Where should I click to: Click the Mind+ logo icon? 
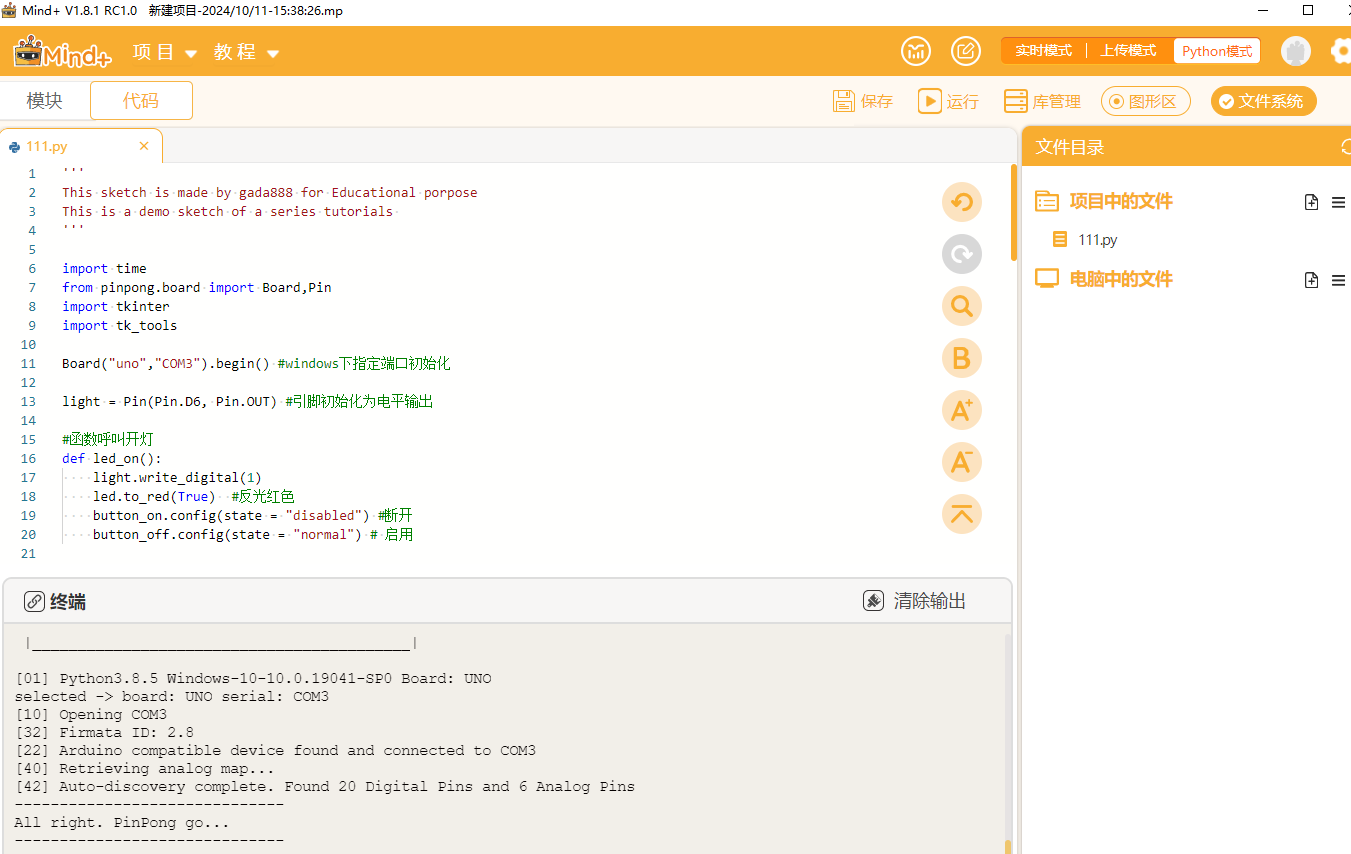click(61, 51)
